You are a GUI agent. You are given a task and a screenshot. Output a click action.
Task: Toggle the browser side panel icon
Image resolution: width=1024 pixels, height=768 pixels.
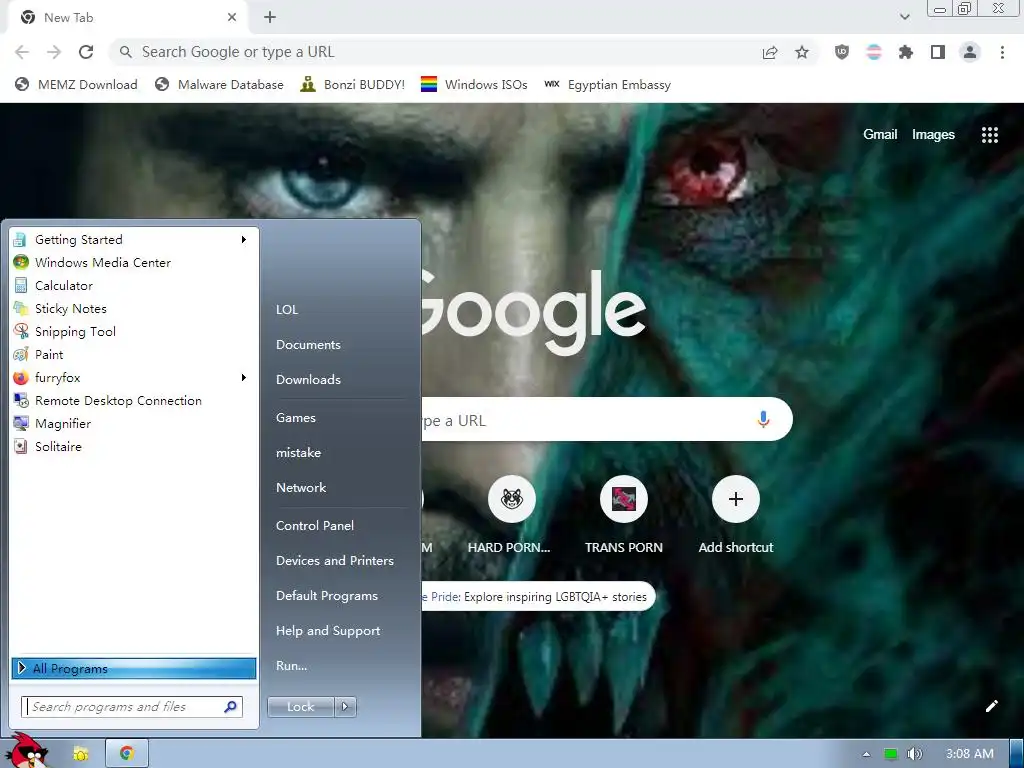(x=938, y=52)
